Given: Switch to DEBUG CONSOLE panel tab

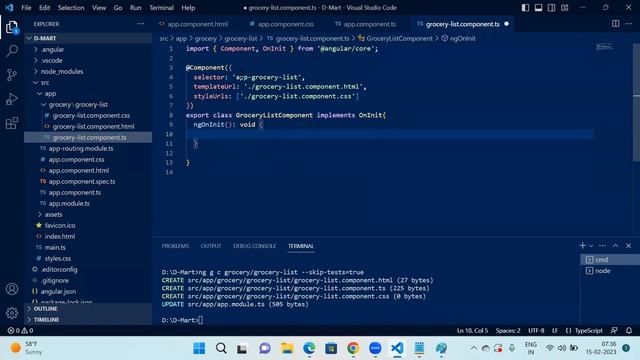Looking at the screenshot, I should [254, 246].
